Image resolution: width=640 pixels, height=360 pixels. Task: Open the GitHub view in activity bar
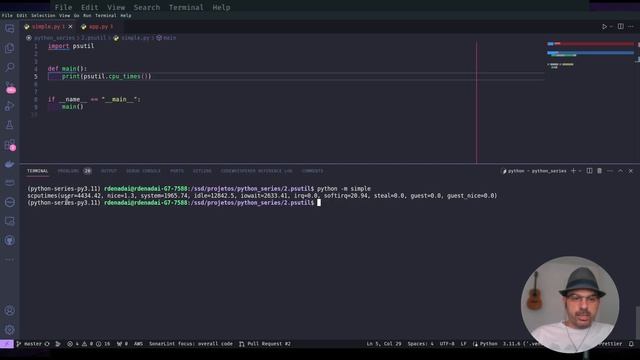(9, 240)
